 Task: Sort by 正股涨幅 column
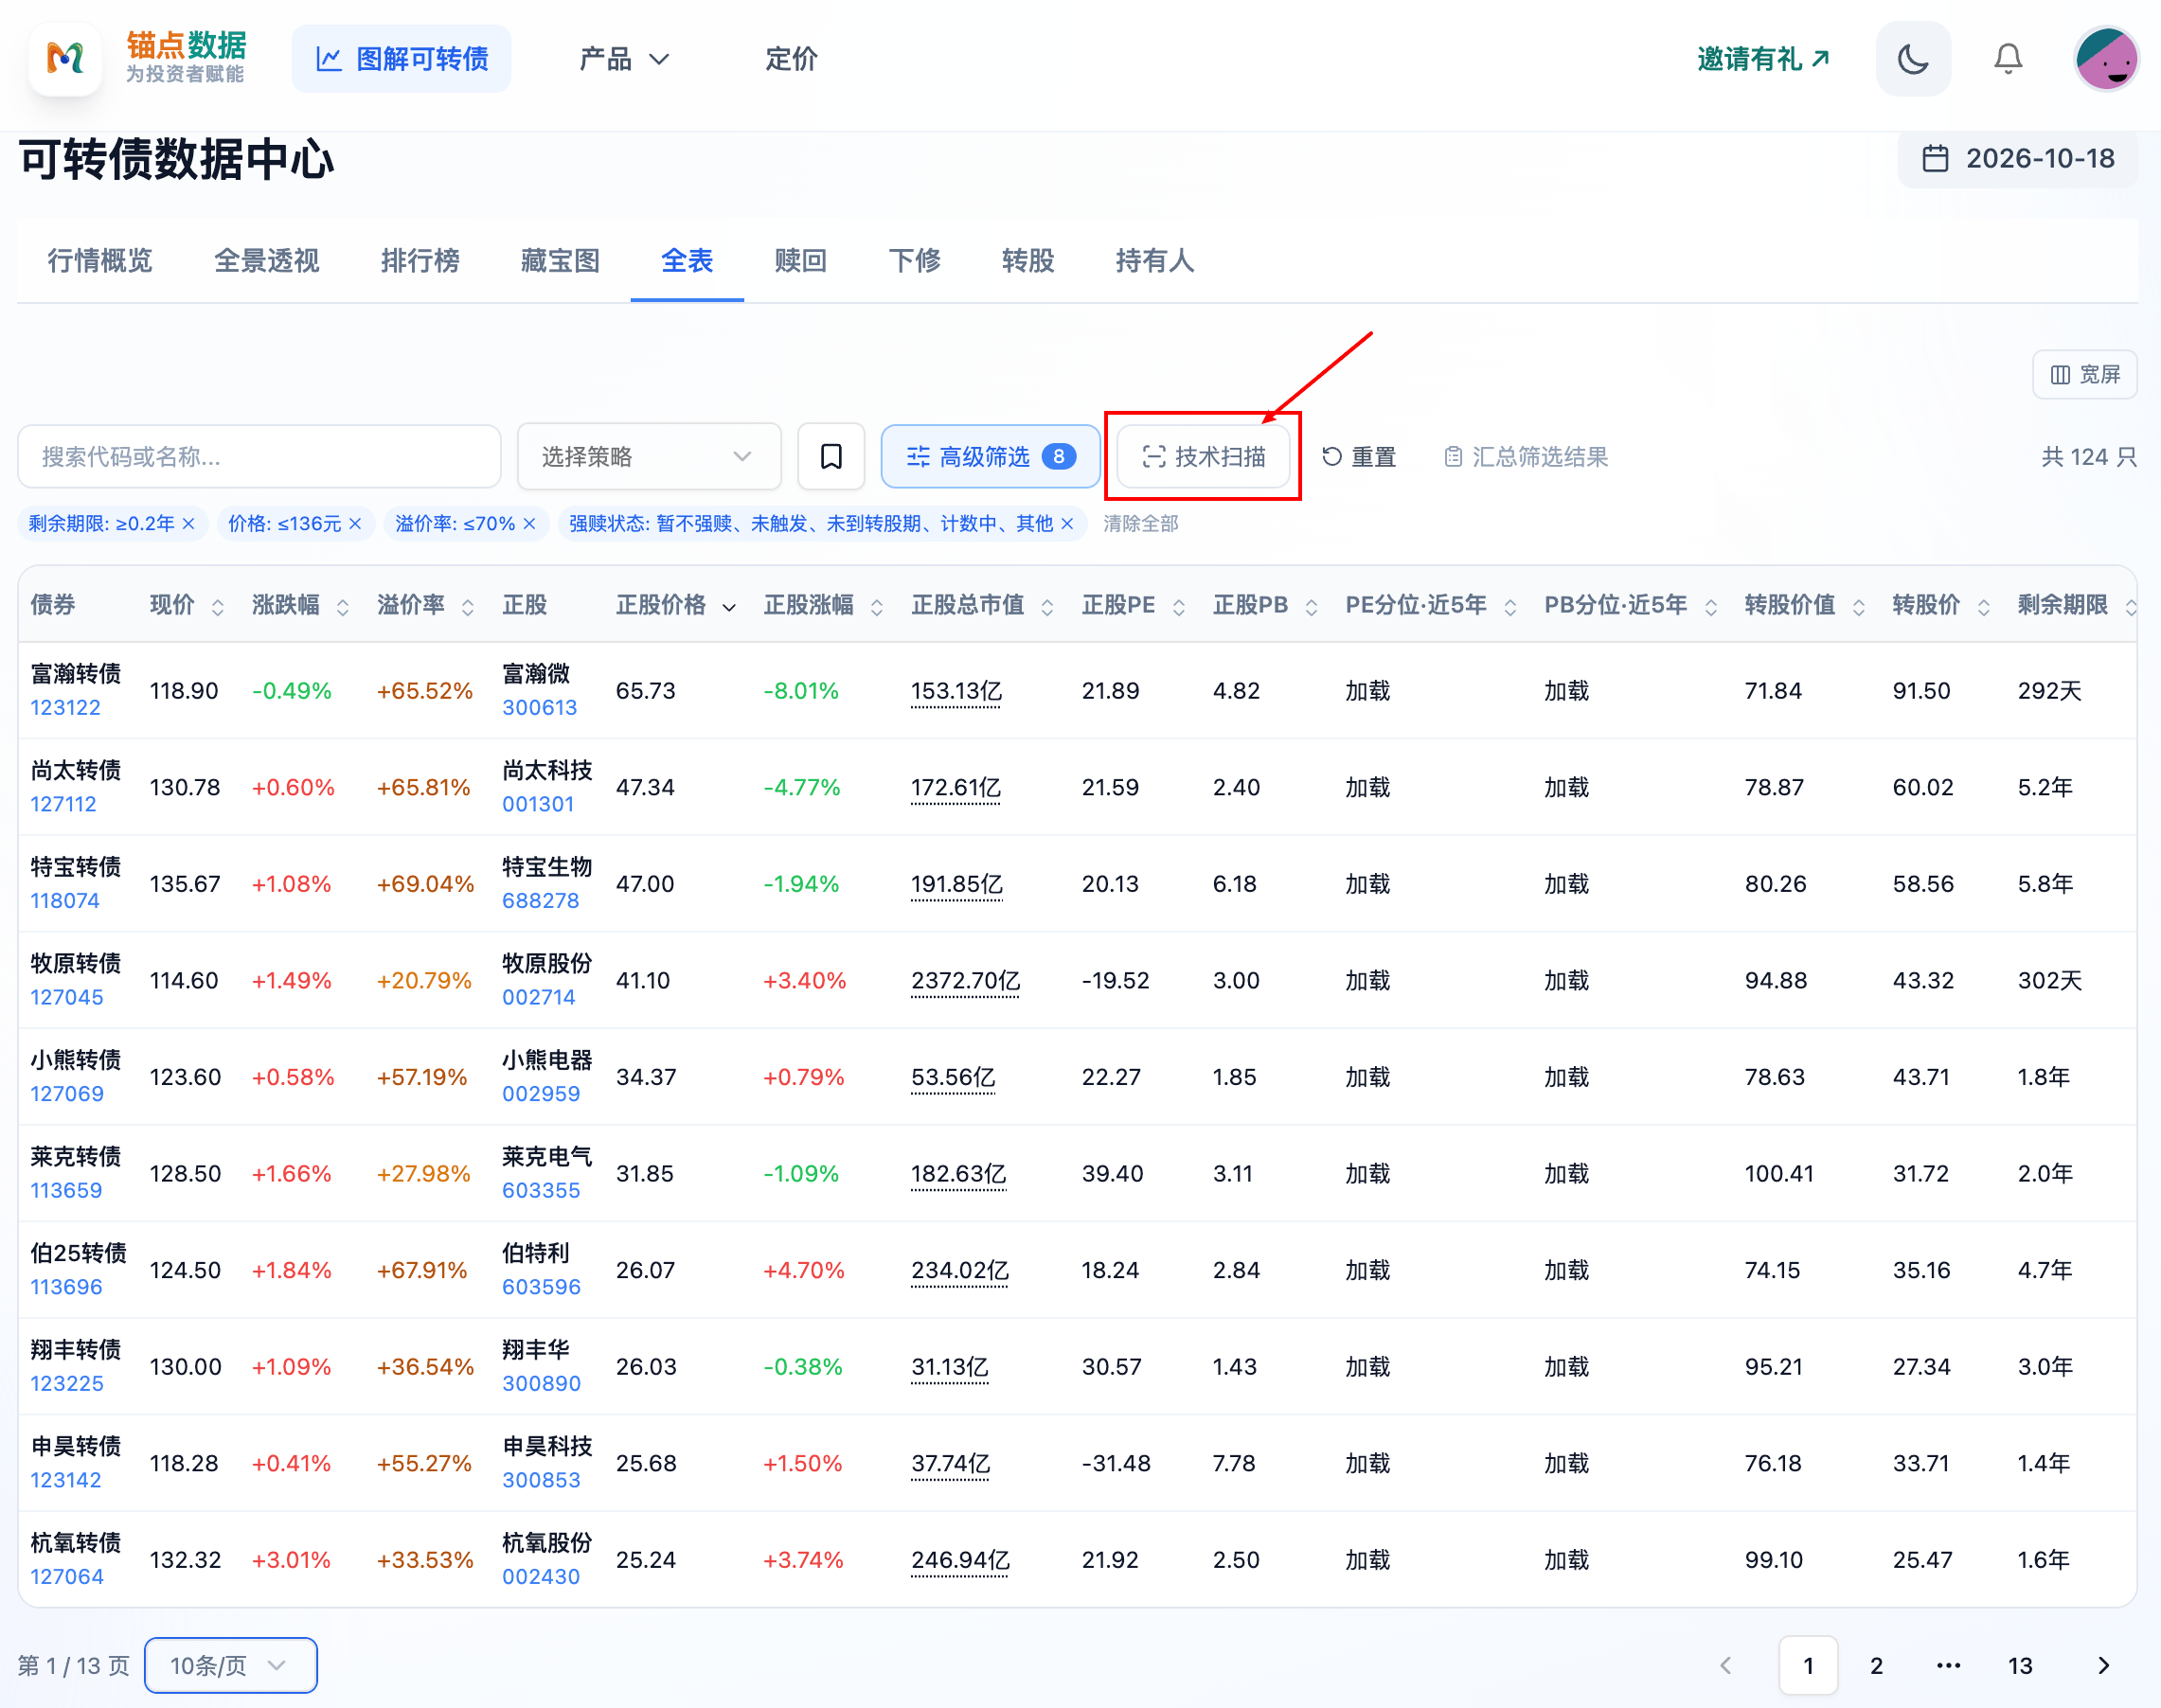pyautogui.click(x=876, y=607)
